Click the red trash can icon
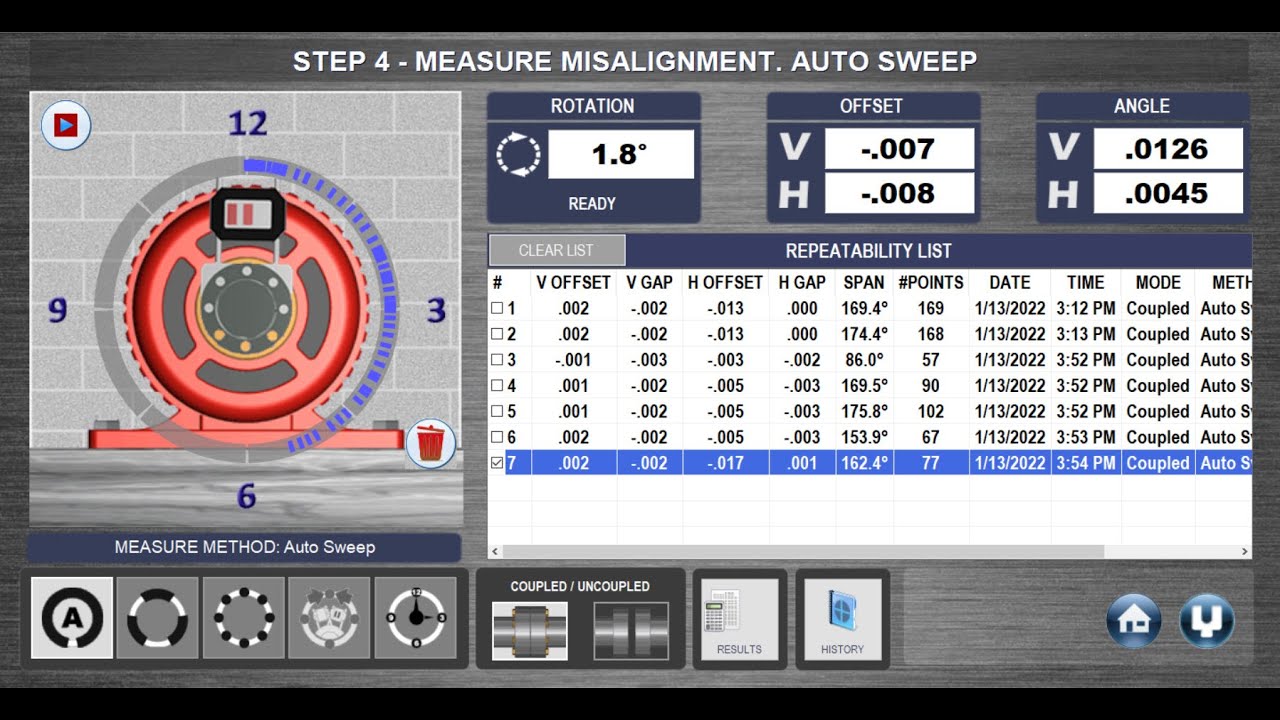Image resolution: width=1280 pixels, height=720 pixels. pyautogui.click(x=431, y=443)
